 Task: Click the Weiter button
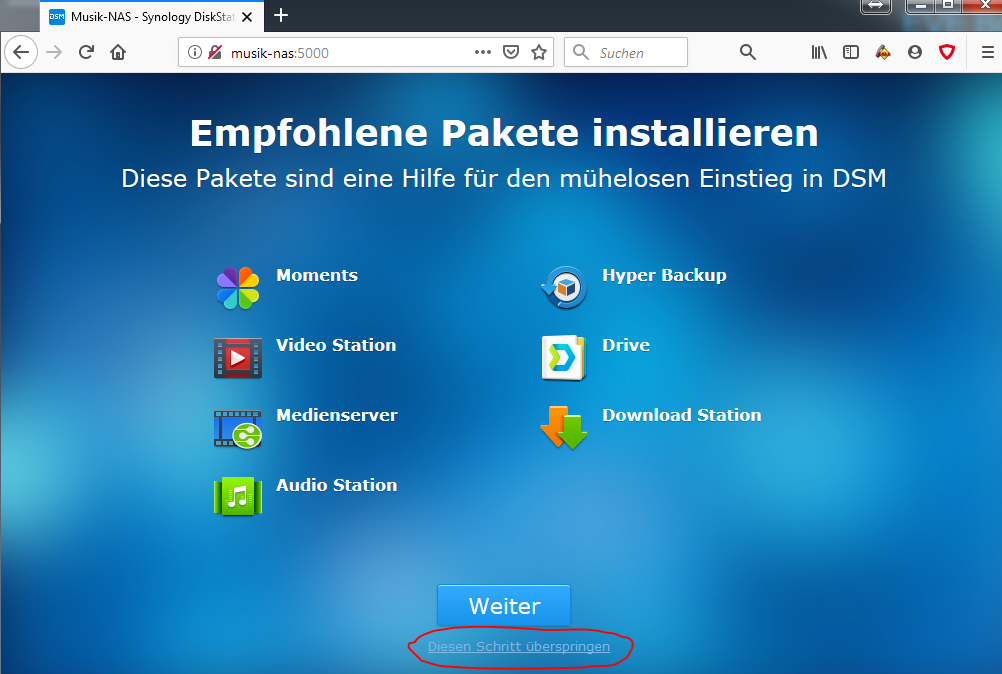(504, 606)
